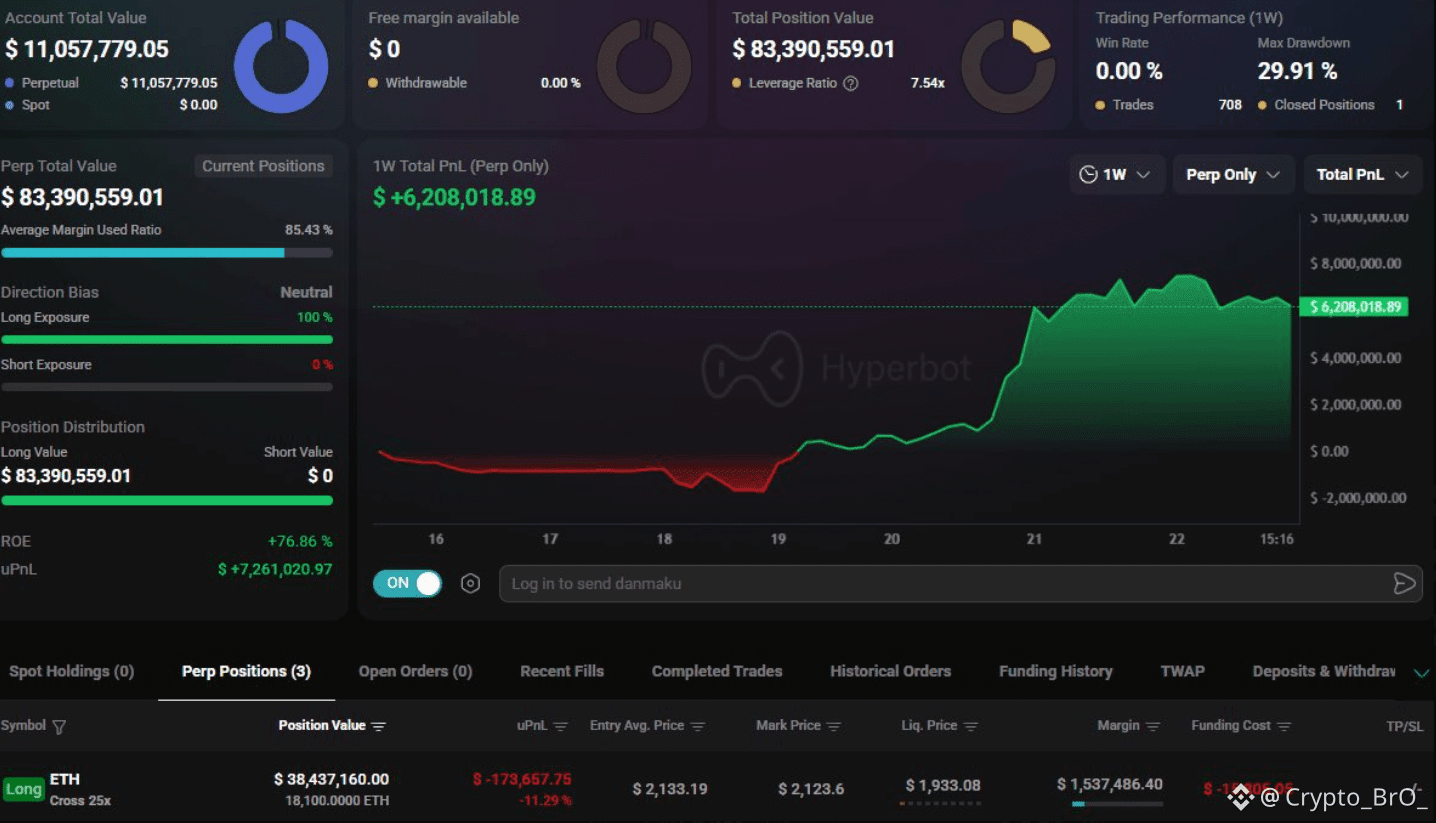Image resolution: width=1436 pixels, height=823 pixels.
Task: Click the ETH margin $ 1,537,486.40
Action: tap(1110, 784)
